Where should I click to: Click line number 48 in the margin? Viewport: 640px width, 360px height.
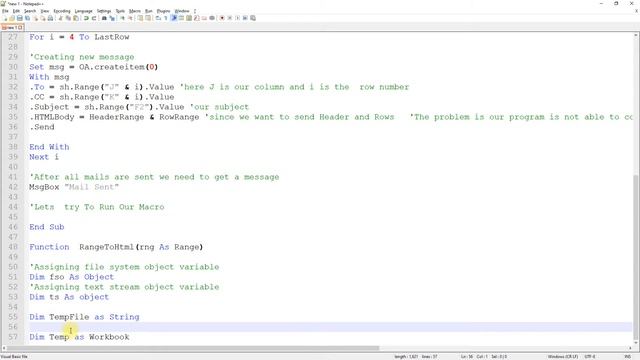[x=13, y=247]
